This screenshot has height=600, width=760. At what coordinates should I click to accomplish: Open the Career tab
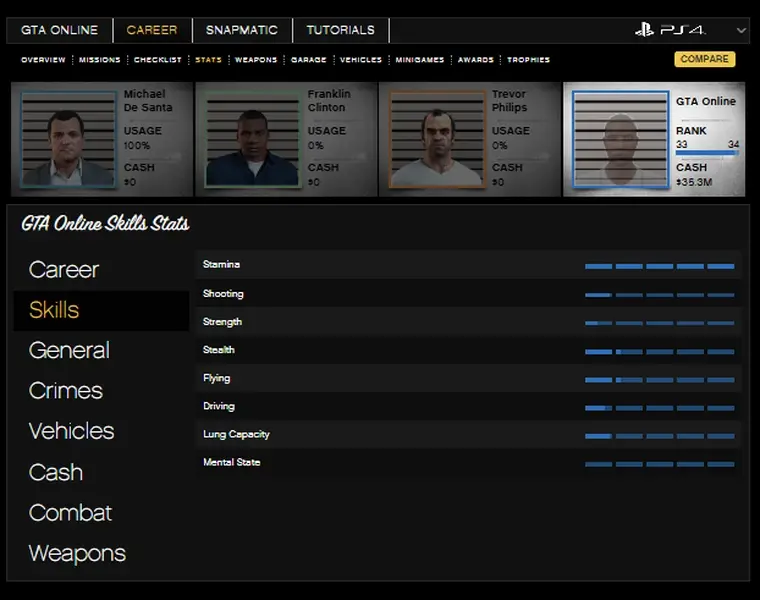coord(152,30)
